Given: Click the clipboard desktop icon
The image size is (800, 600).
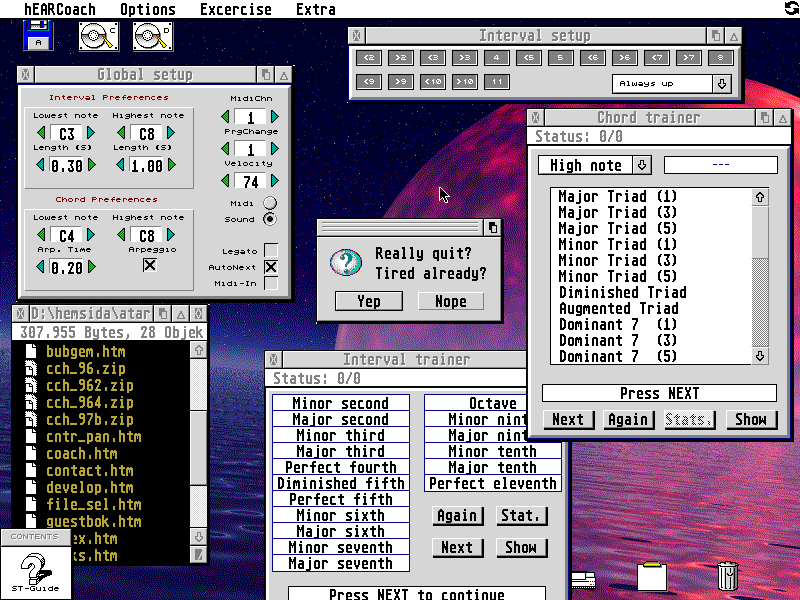Looking at the screenshot, I should (652, 577).
